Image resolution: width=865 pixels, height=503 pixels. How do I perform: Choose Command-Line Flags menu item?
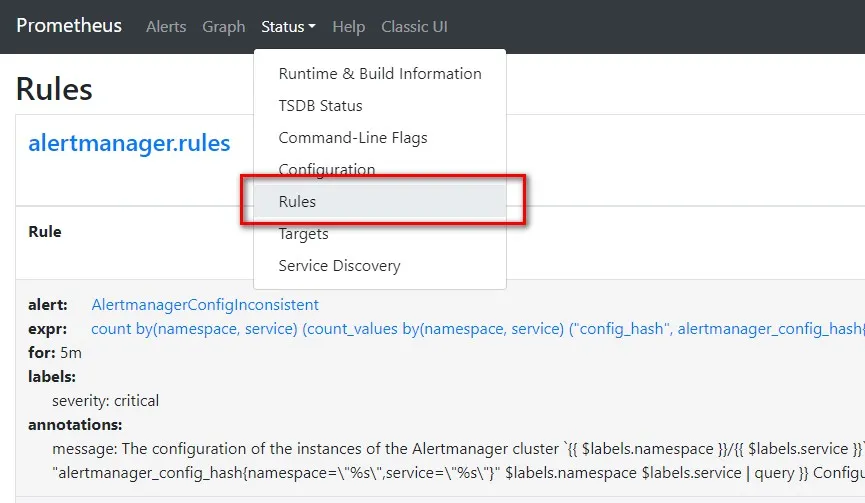point(380,137)
